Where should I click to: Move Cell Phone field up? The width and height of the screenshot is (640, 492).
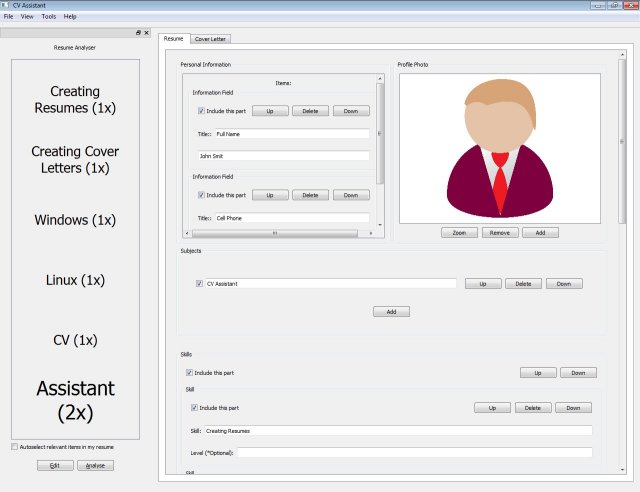click(x=270, y=195)
